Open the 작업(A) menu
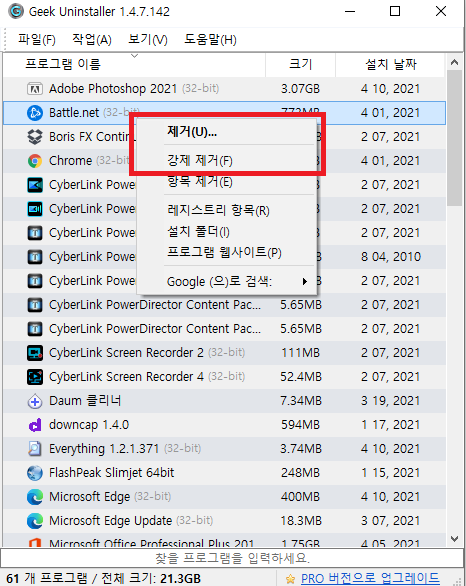Viewport: 466px width, 586px height. 92,39
